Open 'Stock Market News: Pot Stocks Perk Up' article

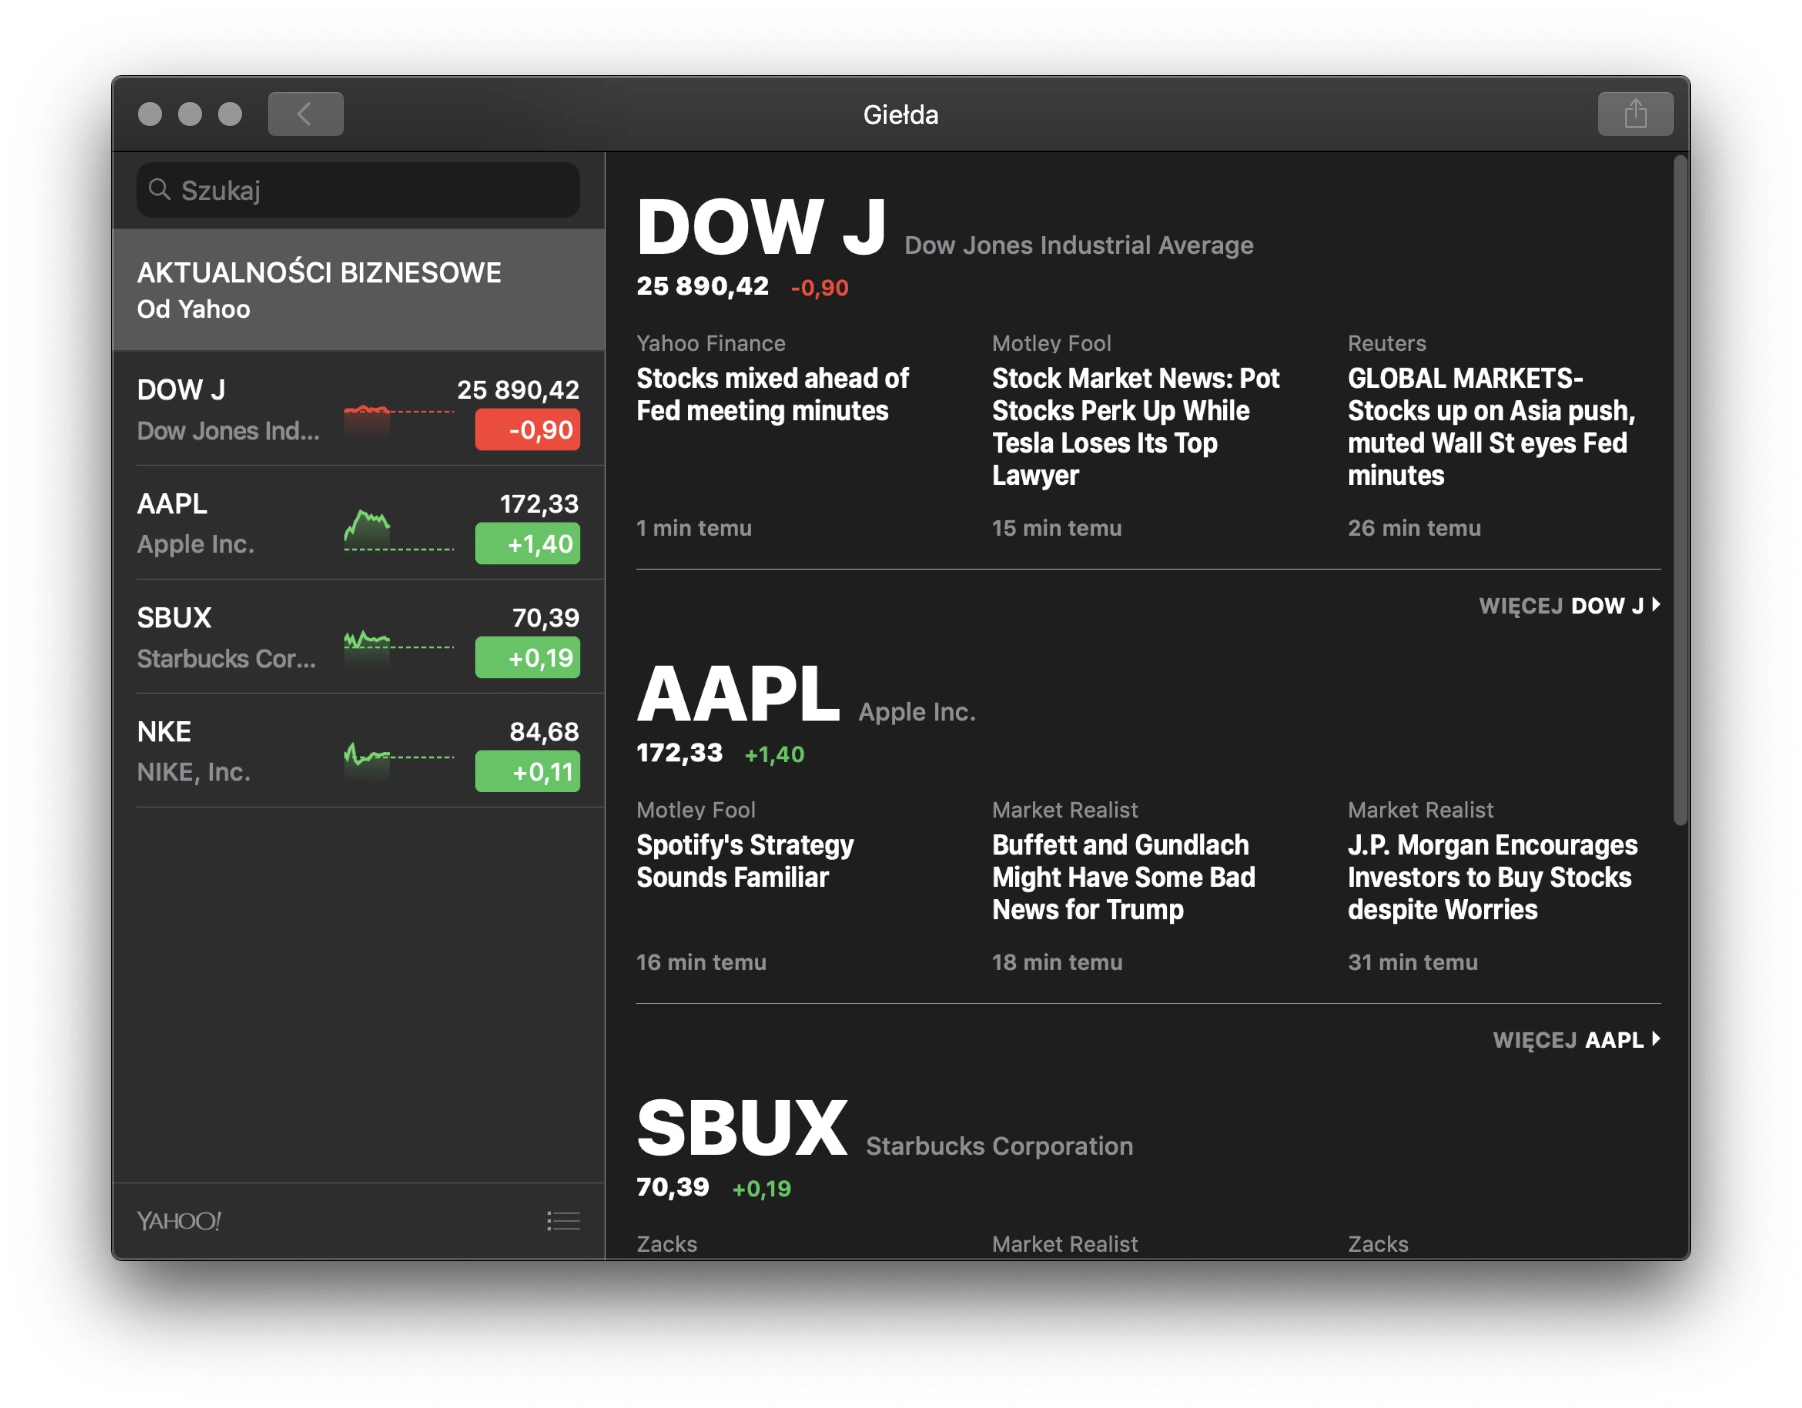pos(1135,427)
